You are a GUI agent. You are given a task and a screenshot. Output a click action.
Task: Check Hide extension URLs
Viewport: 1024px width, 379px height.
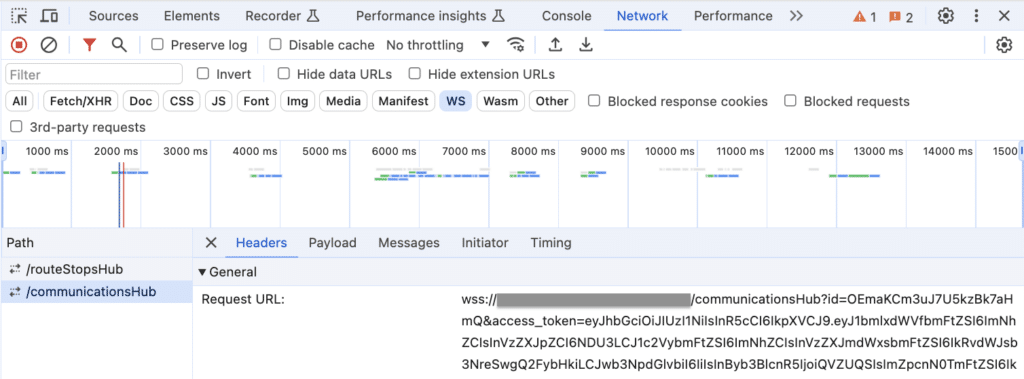tap(415, 73)
